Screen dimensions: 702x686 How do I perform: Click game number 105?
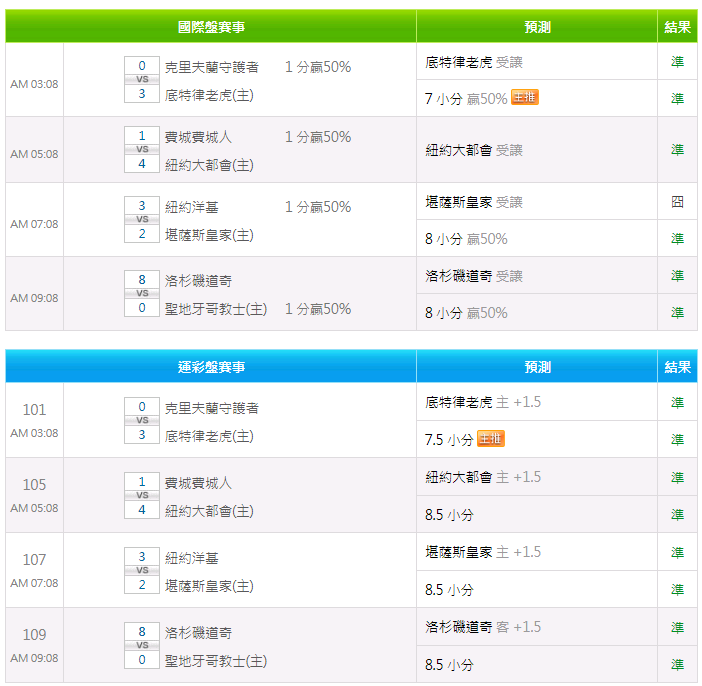coord(34,484)
